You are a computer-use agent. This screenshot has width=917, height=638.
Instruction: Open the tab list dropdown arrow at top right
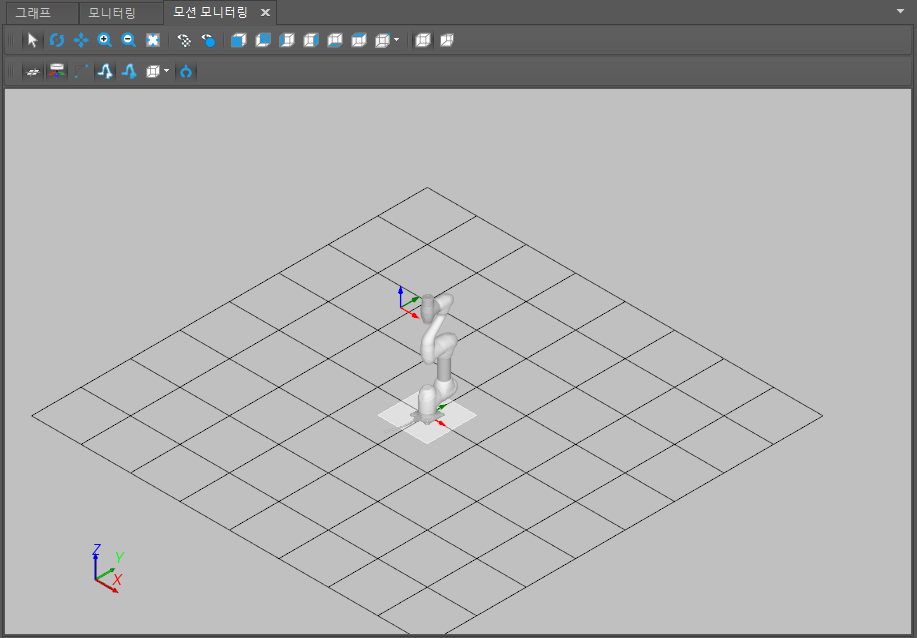pyautogui.click(x=901, y=9)
